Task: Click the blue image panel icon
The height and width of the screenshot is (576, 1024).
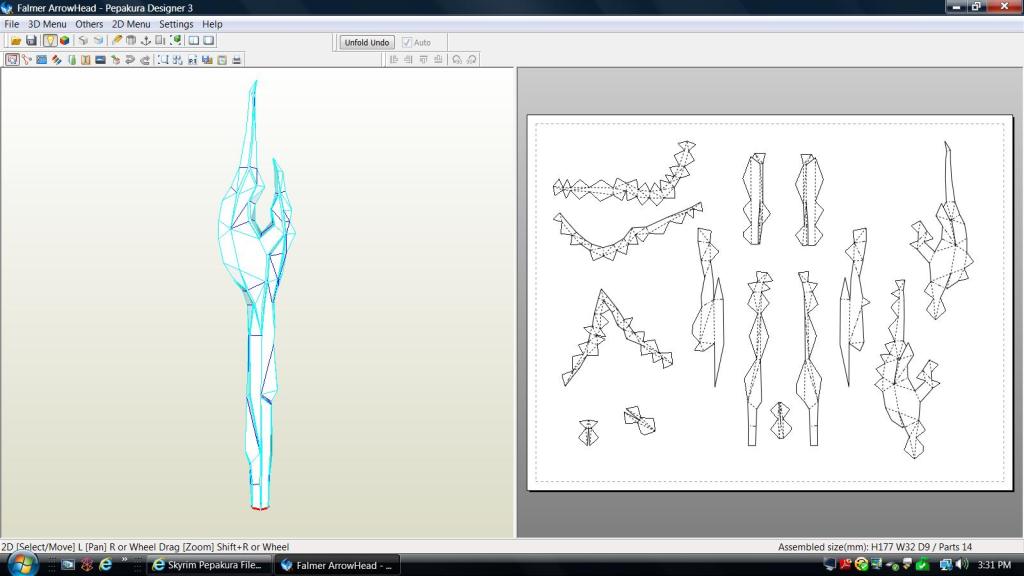Action: click(x=42, y=60)
